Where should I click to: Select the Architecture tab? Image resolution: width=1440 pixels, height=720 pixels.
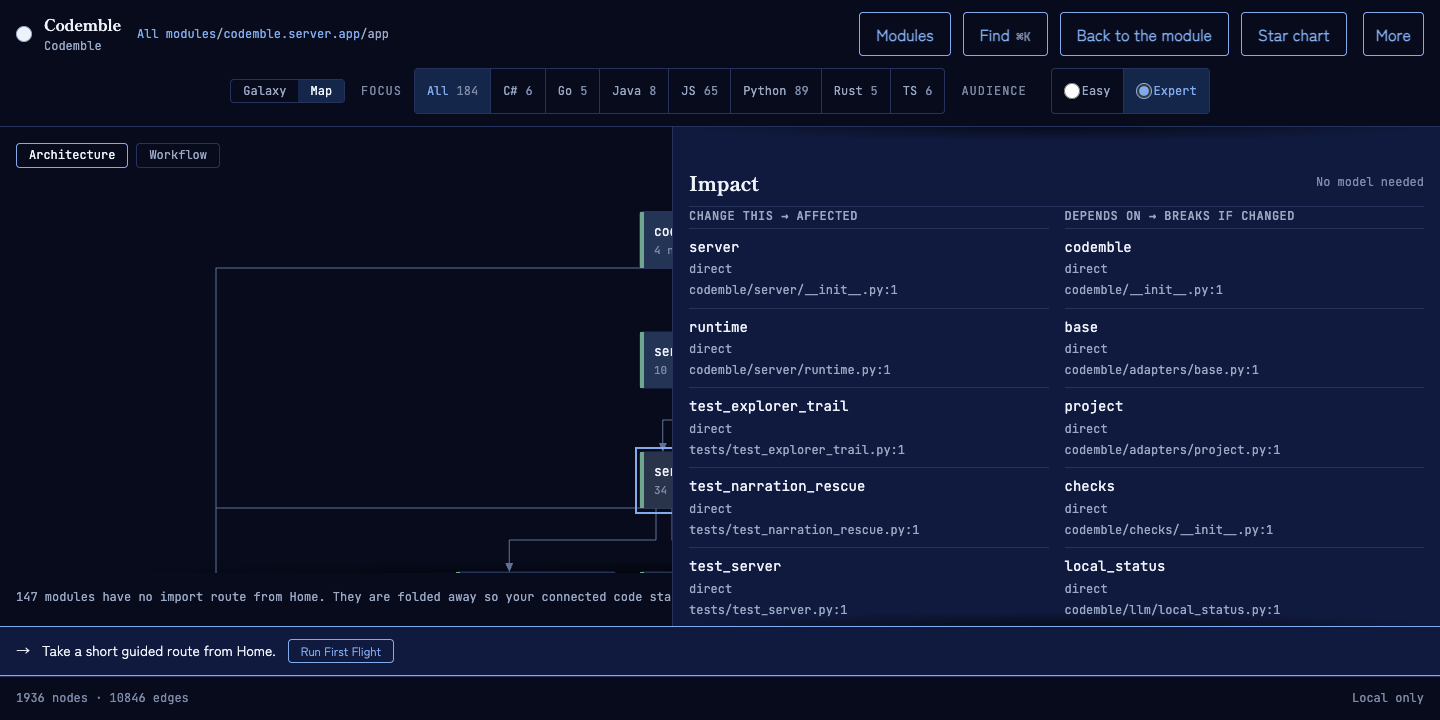pyautogui.click(x=72, y=155)
